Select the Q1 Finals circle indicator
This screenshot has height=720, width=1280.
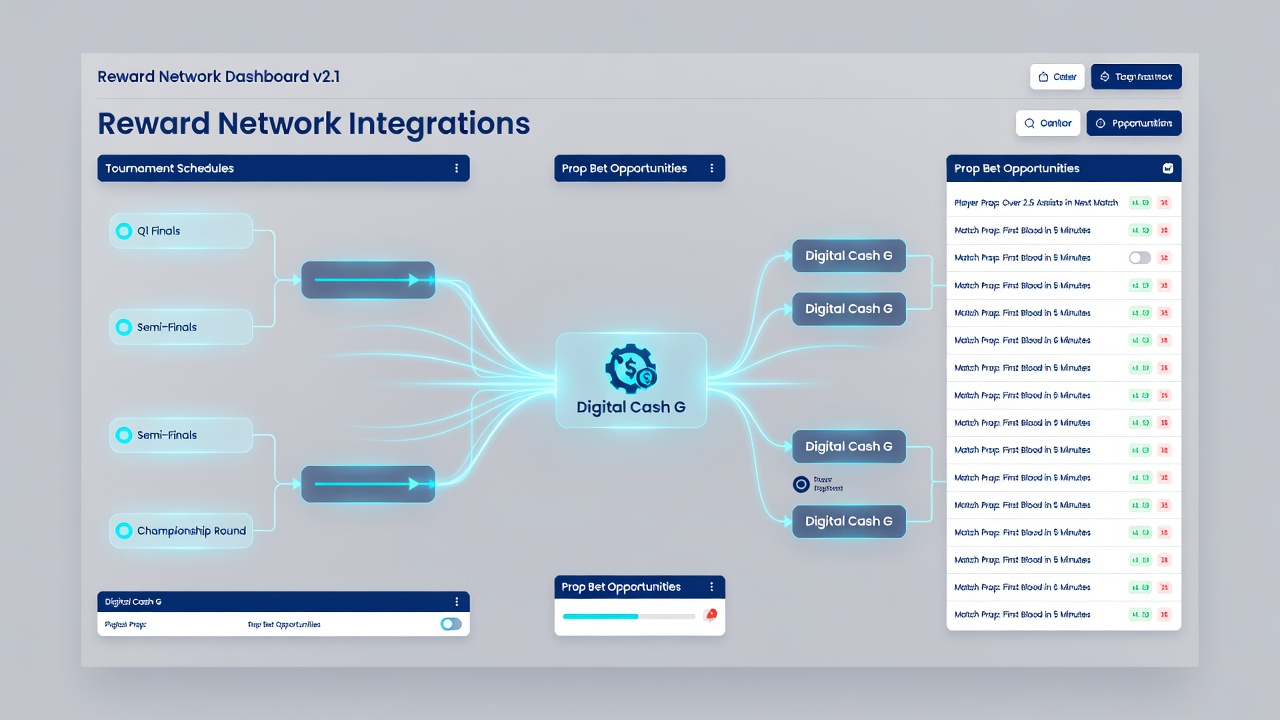[124, 231]
